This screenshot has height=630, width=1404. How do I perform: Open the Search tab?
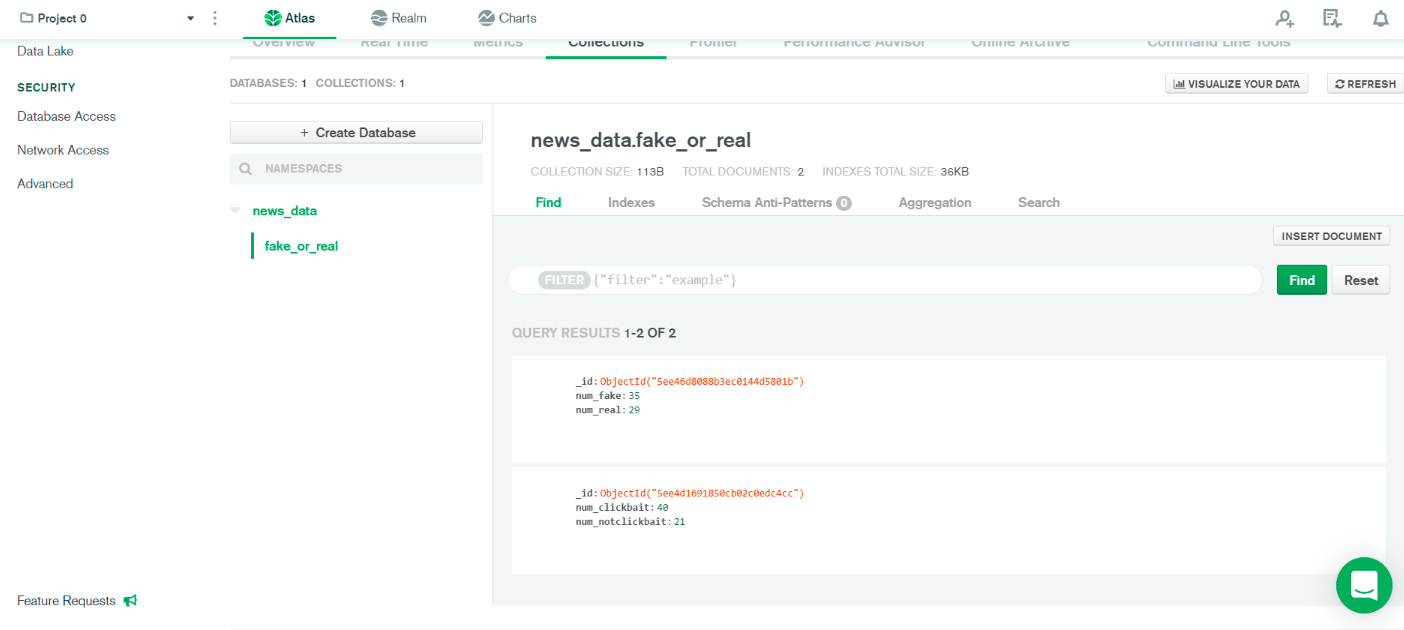(1039, 202)
